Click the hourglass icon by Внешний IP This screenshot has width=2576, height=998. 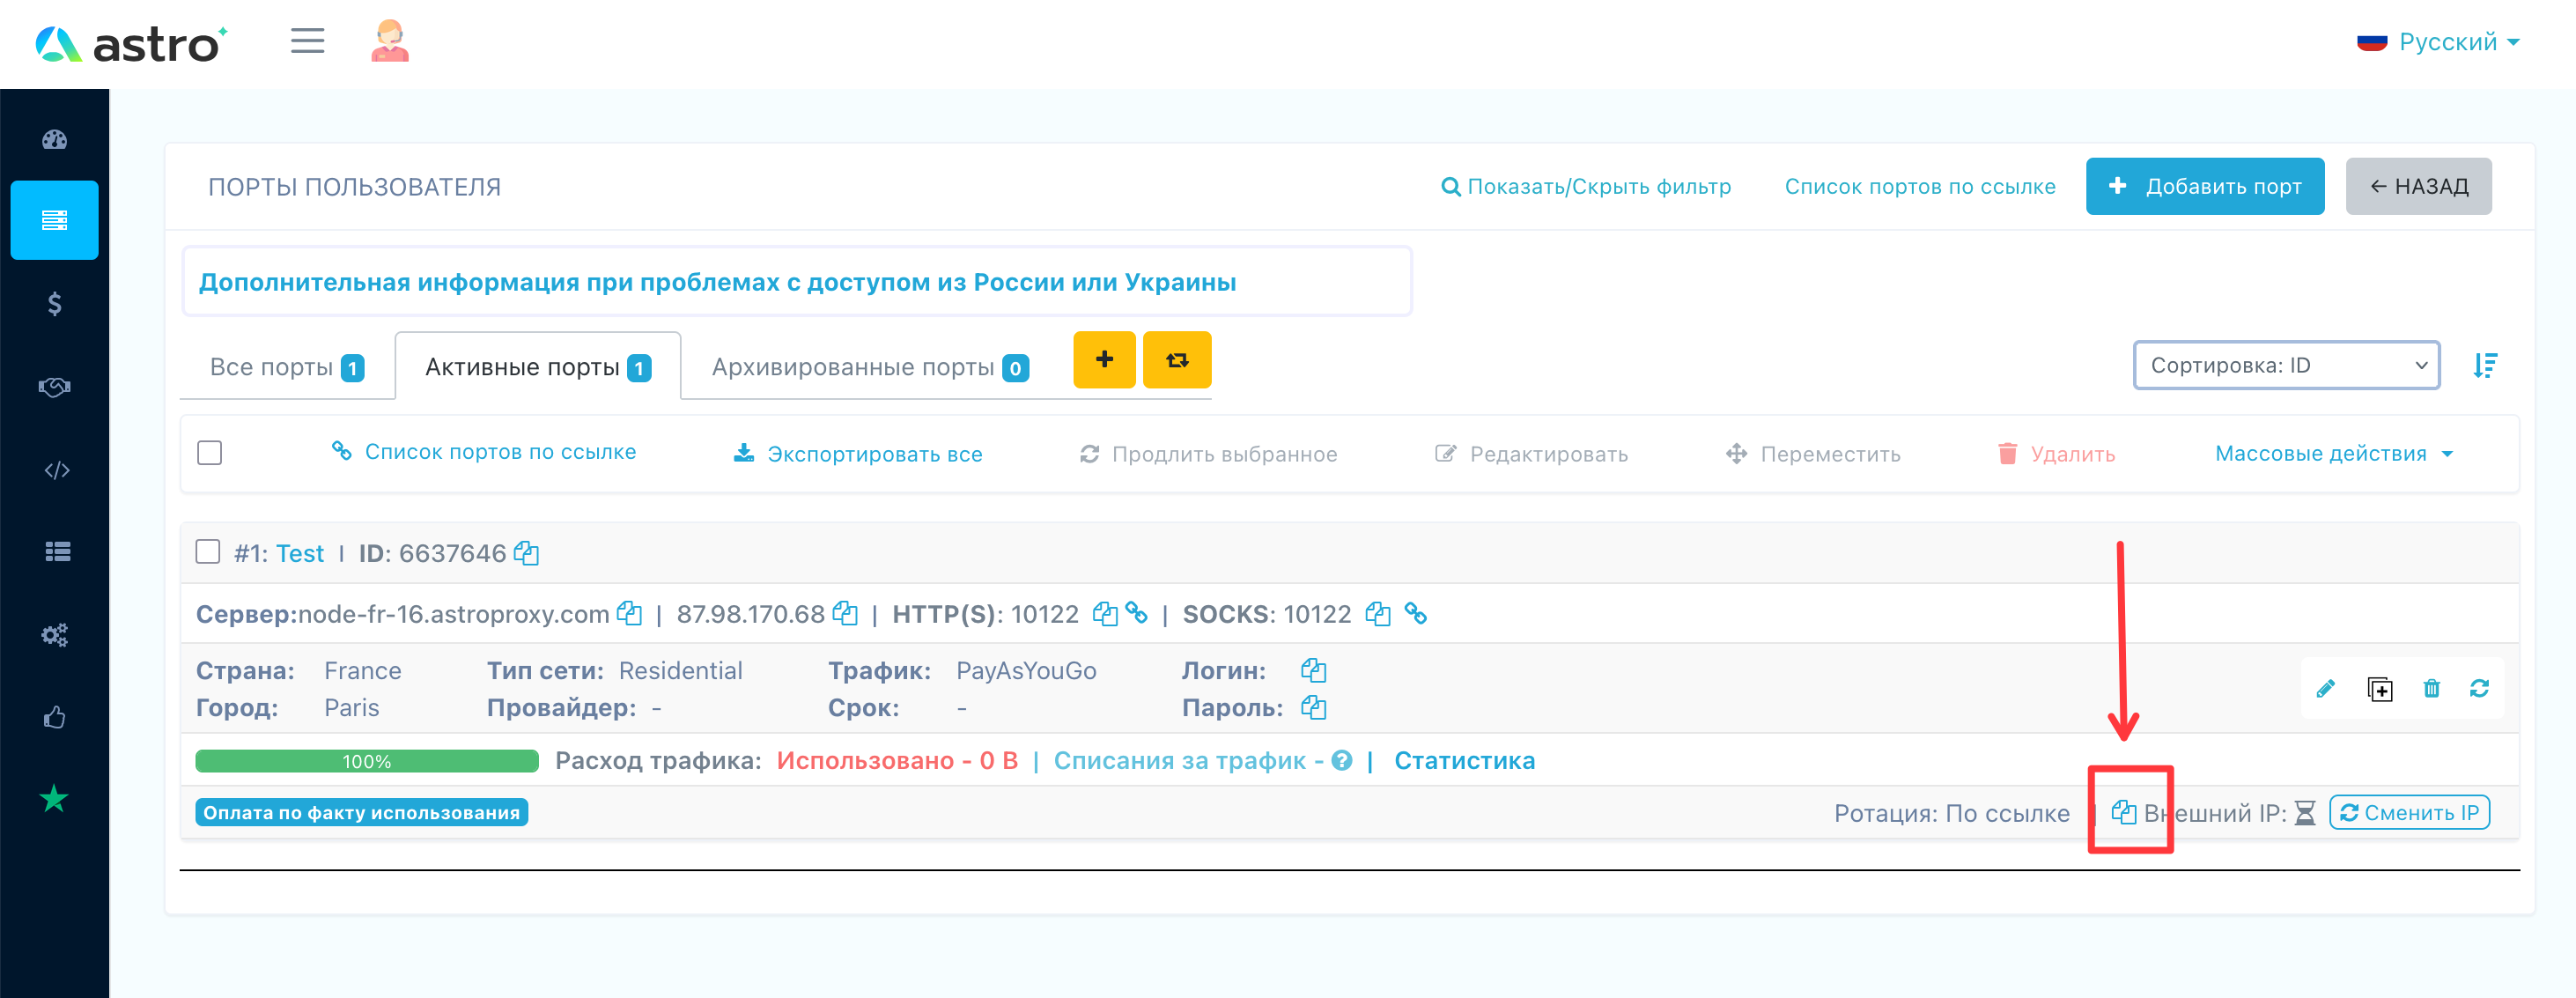2305,813
